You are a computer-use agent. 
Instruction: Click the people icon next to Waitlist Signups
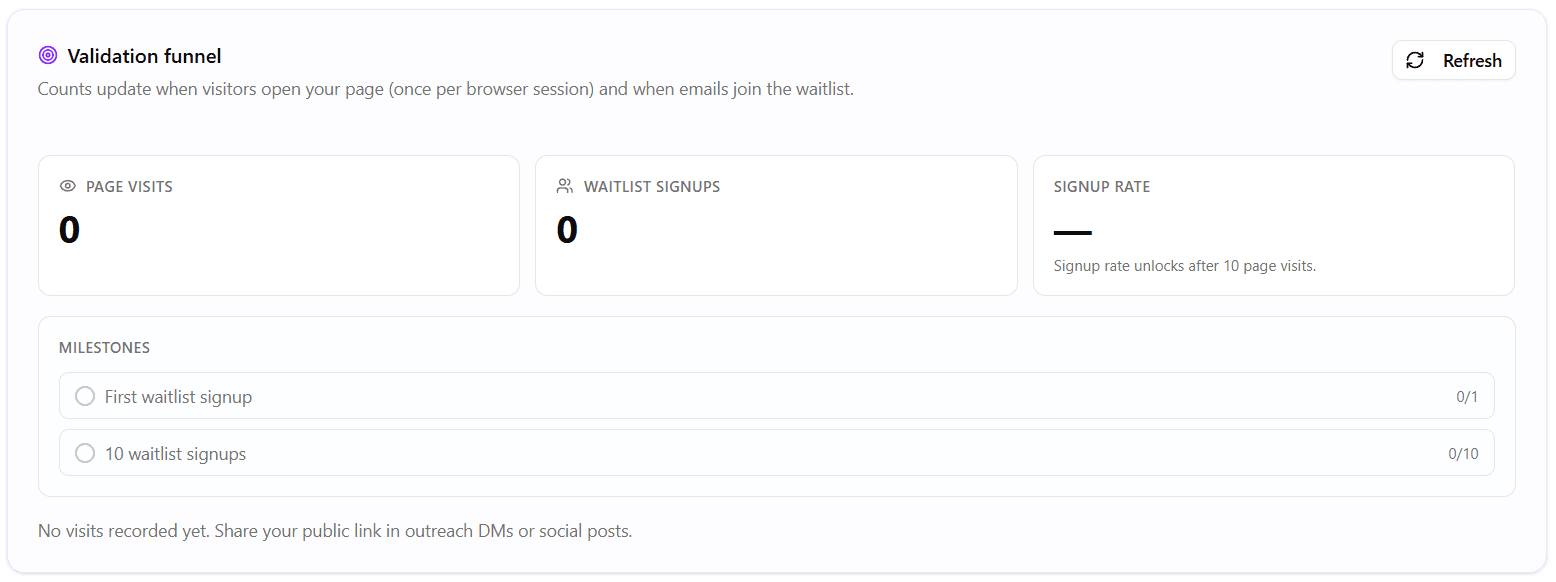pos(565,187)
